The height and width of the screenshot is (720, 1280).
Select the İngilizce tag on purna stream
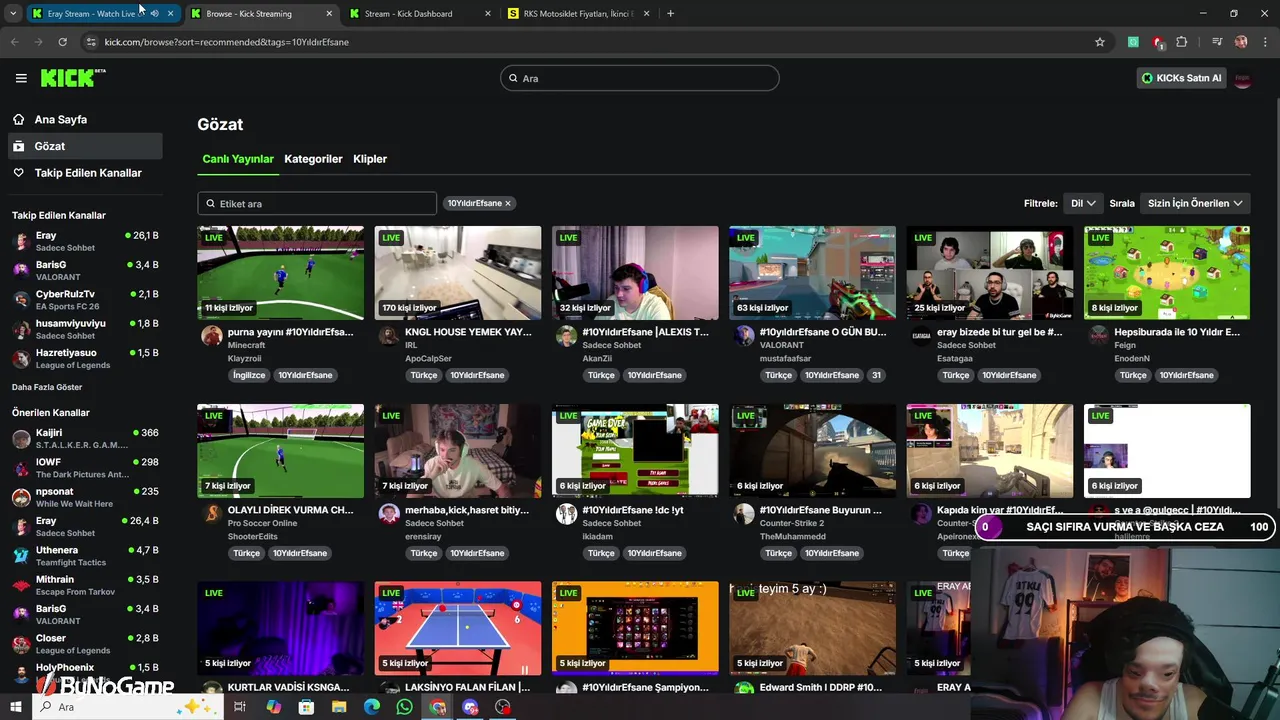pyautogui.click(x=249, y=375)
